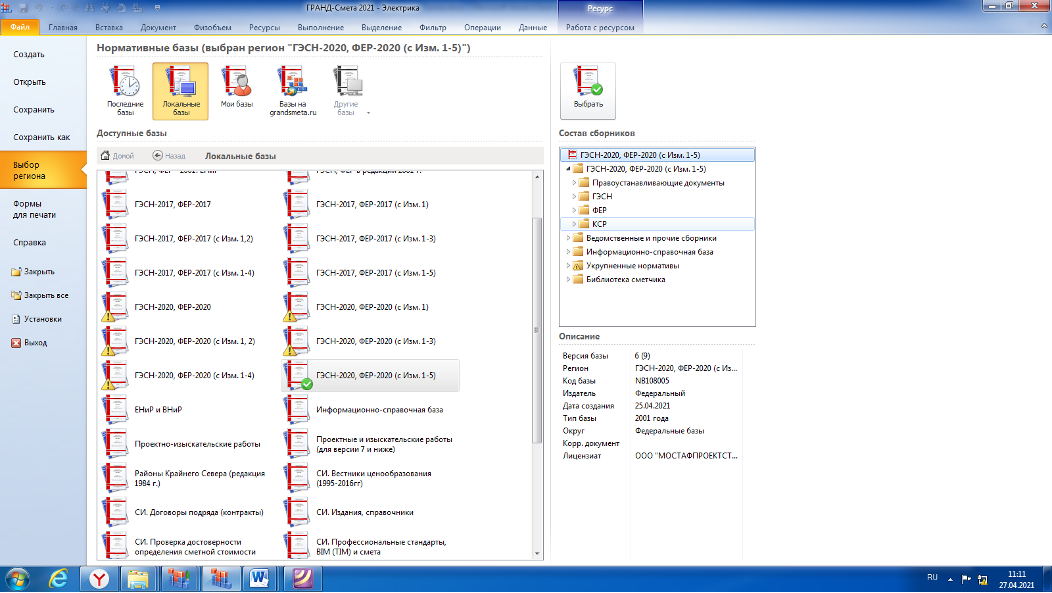Expand Ведомственные и прочие сборники
This screenshot has height=593, width=1052.
click(x=568, y=238)
